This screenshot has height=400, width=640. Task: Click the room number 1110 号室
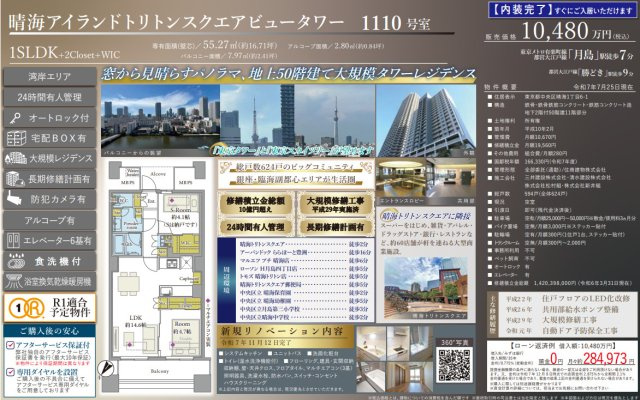pyautogui.click(x=396, y=24)
